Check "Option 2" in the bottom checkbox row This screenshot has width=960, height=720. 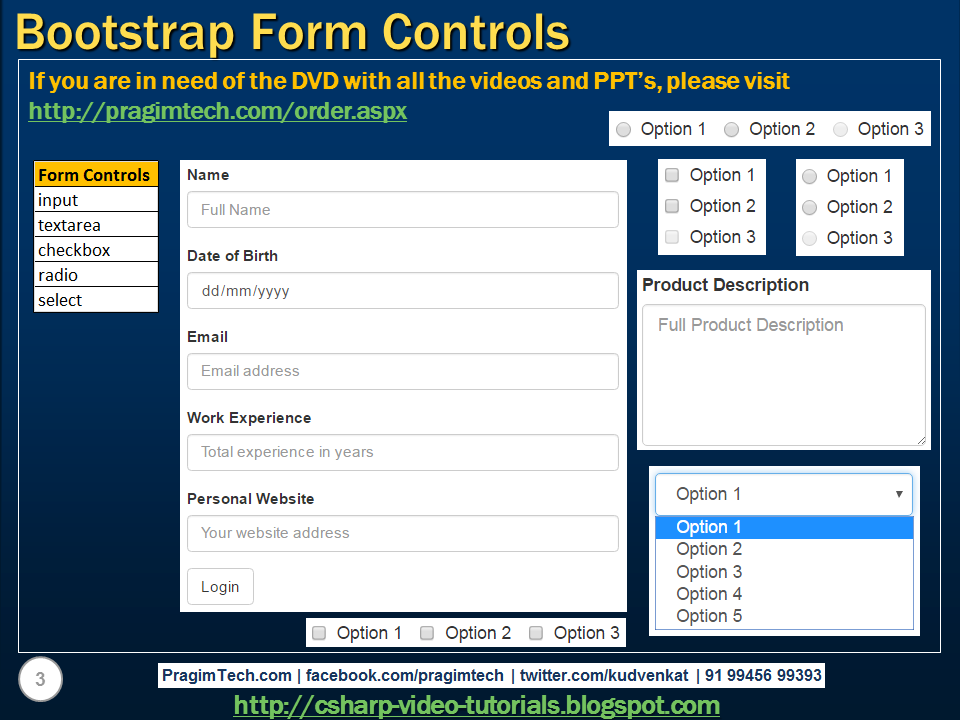click(427, 632)
